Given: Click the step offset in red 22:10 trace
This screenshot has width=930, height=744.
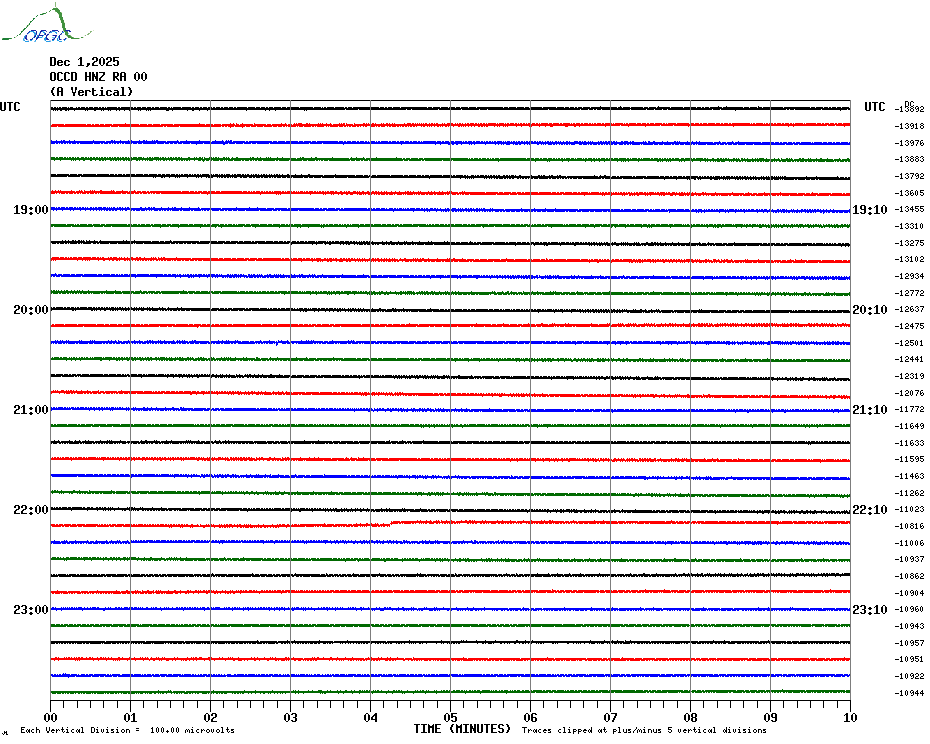Looking at the screenshot, I should point(391,523).
